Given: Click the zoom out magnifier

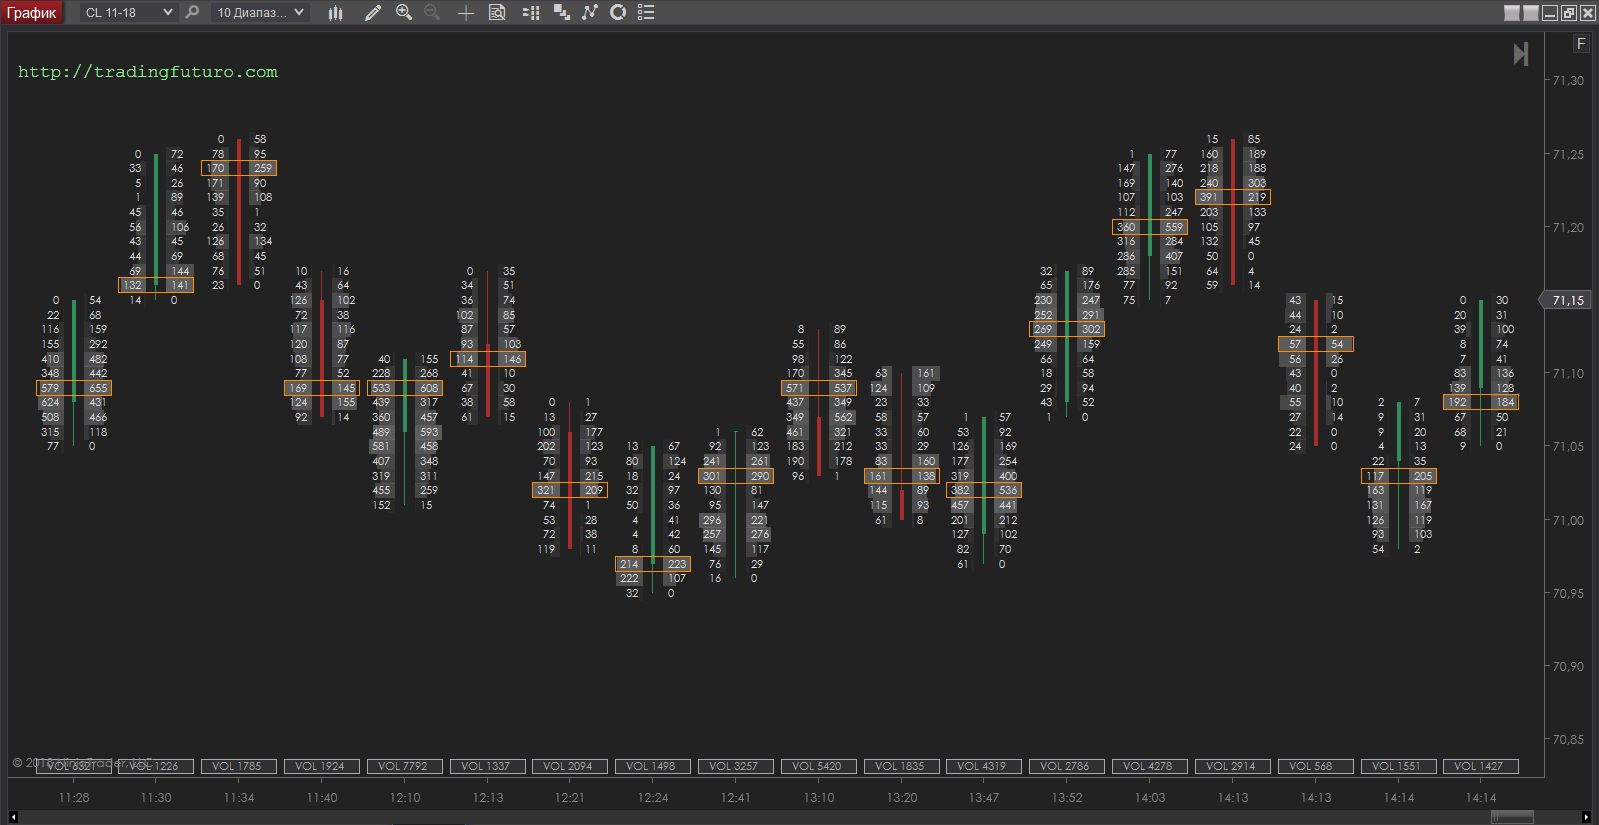Looking at the screenshot, I should pyautogui.click(x=432, y=13).
